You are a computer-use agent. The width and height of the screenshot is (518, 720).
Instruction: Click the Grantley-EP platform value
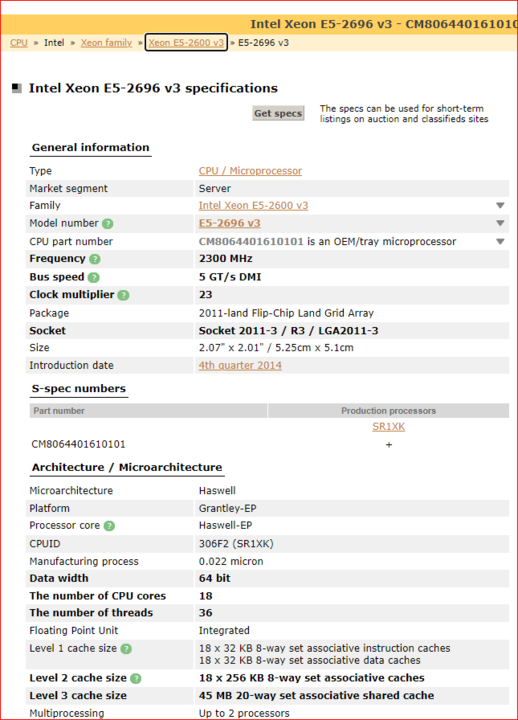tap(227, 508)
